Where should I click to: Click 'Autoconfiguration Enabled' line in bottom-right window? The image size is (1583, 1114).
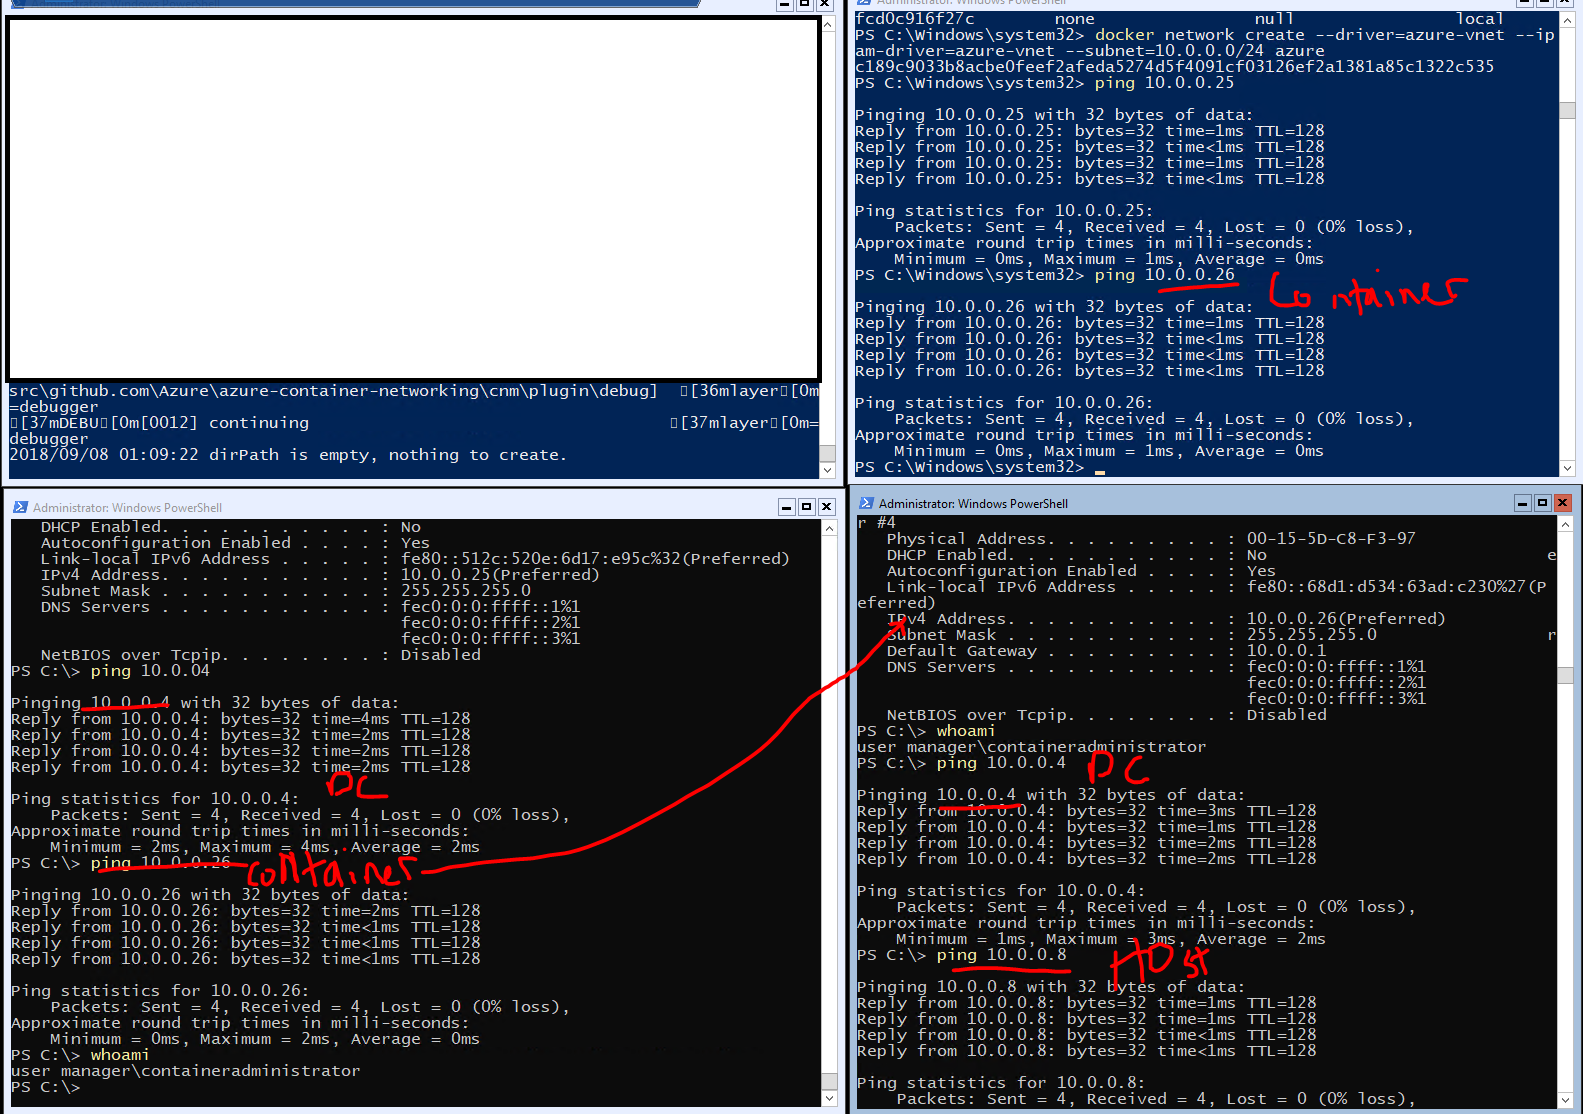pos(1081,571)
